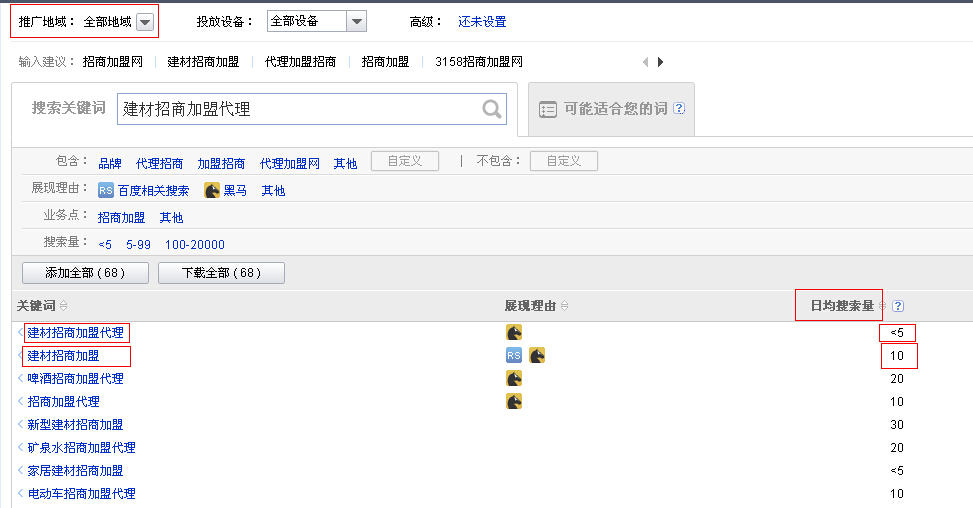Filter search volume by 5-99
The height and width of the screenshot is (508, 973).
click(x=138, y=244)
